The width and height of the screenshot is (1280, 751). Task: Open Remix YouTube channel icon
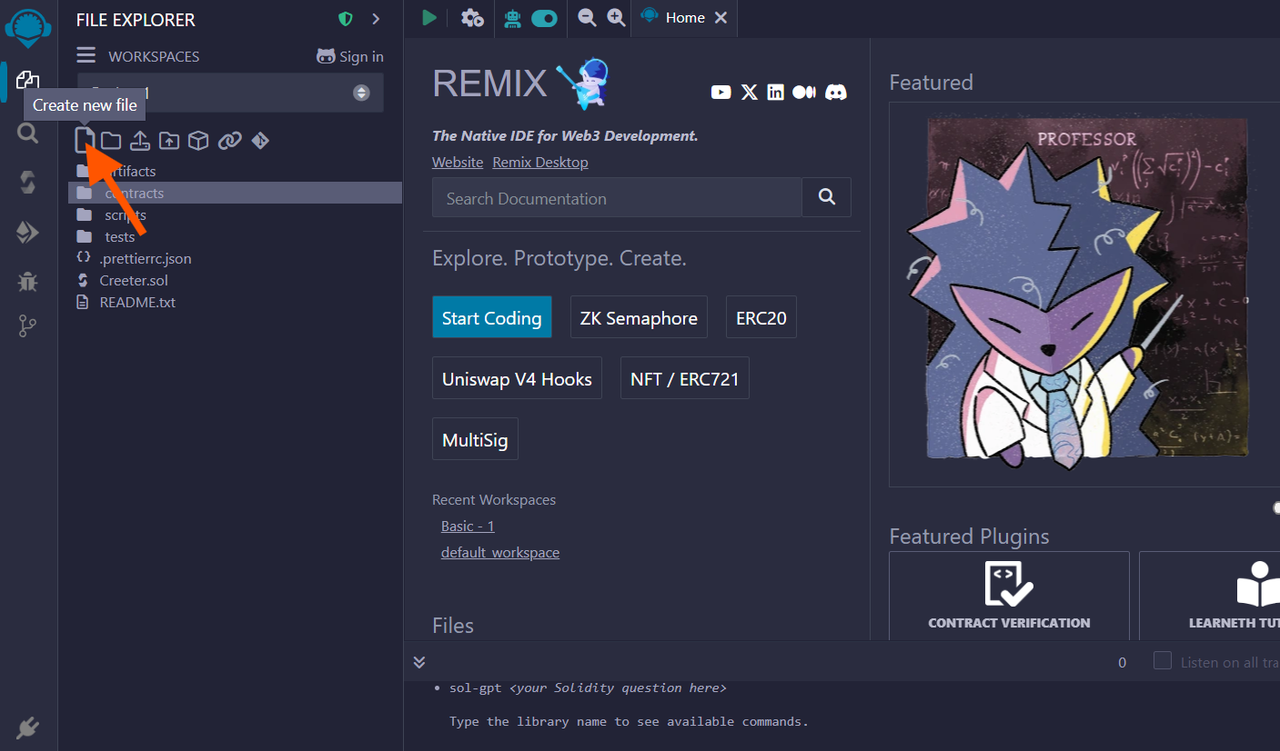[721, 92]
